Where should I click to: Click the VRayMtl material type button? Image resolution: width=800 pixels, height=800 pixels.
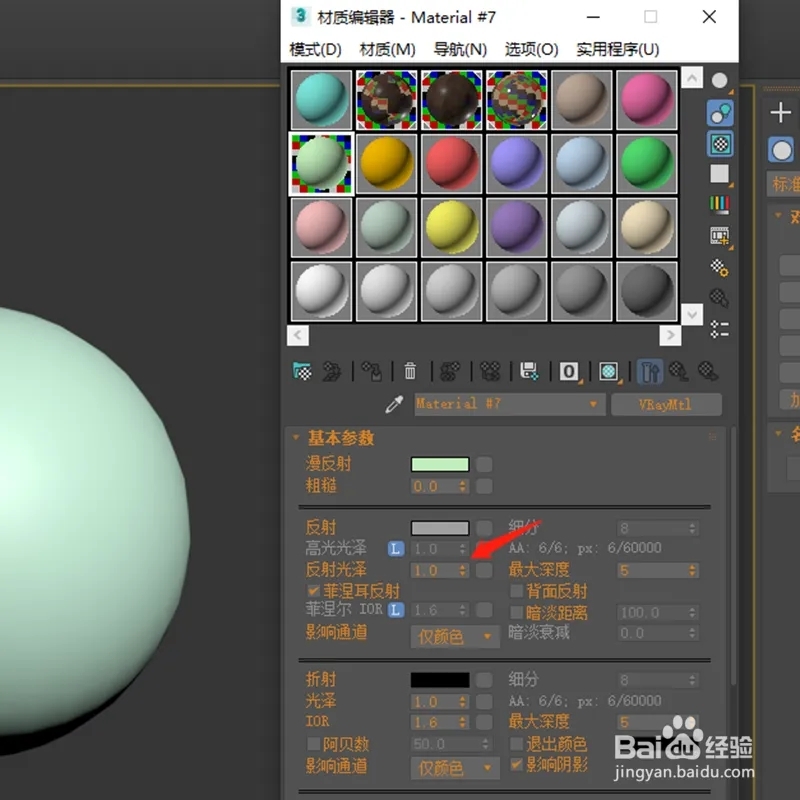click(x=666, y=405)
